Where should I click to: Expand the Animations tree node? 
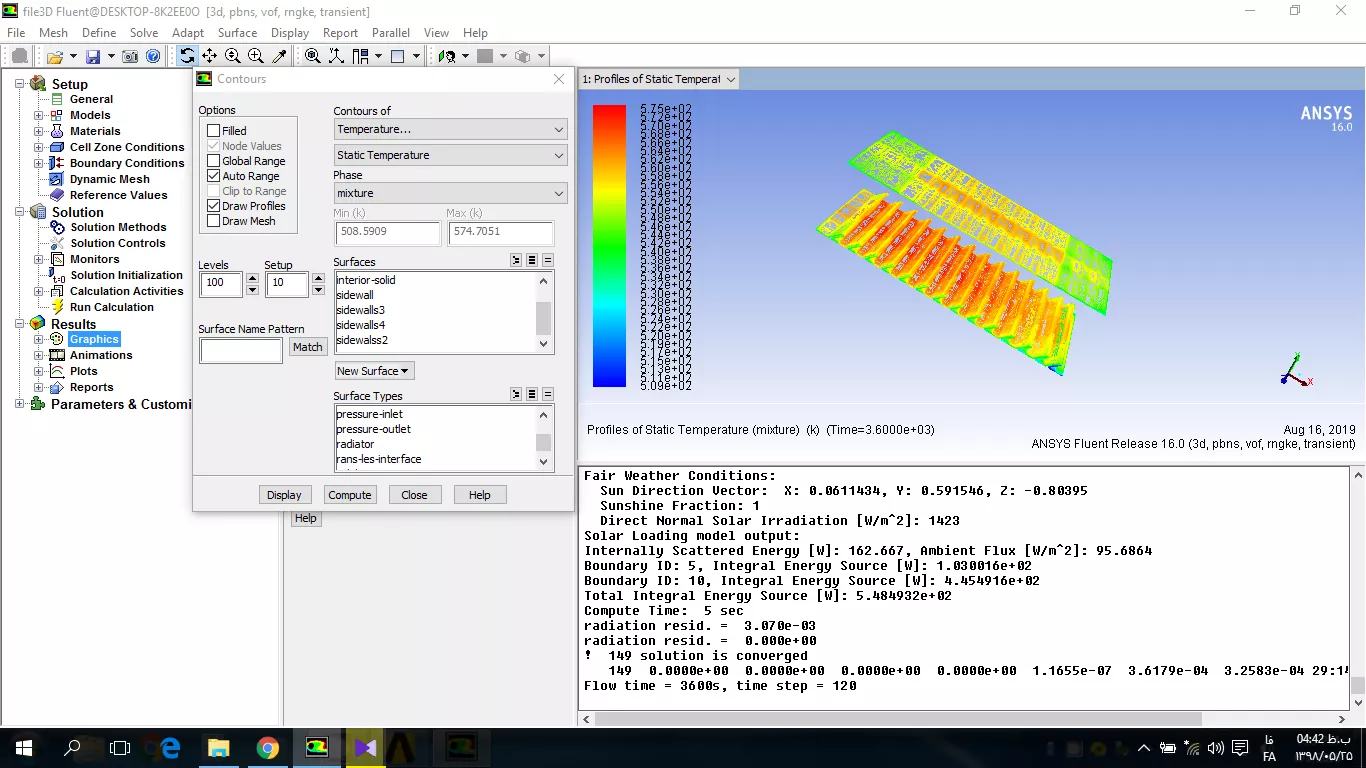point(39,355)
